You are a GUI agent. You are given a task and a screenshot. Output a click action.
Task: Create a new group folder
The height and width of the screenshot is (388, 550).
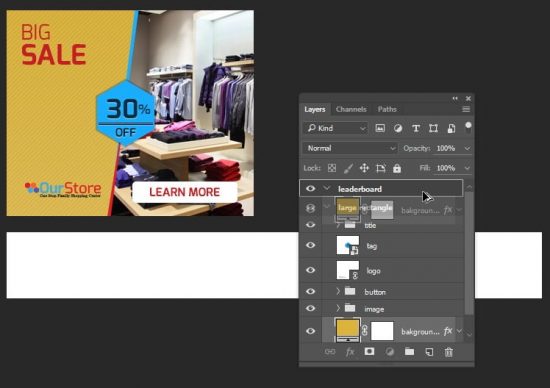pos(409,352)
